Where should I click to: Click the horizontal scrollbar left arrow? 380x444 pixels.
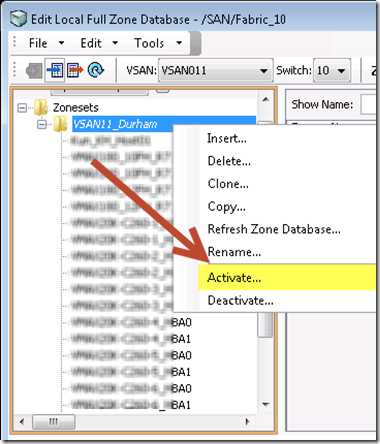point(22,422)
